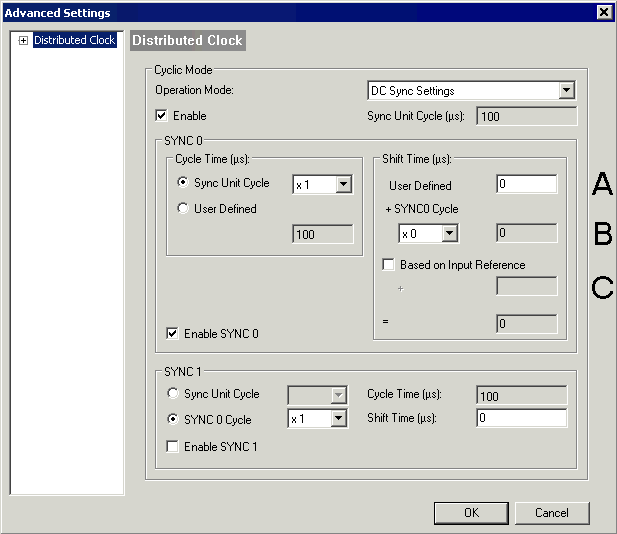Toggle the Enable checkbox in Cyclic Mode
The width and height of the screenshot is (617, 534).
(x=161, y=116)
